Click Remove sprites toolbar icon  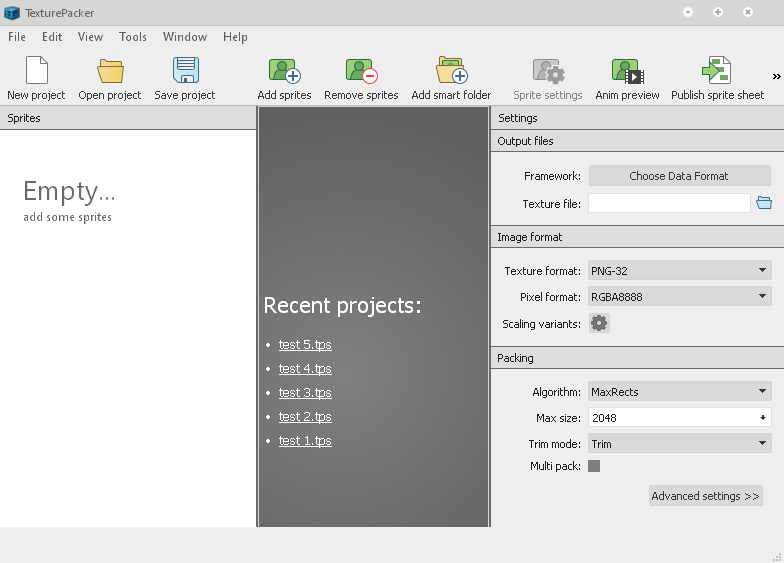coord(361,78)
